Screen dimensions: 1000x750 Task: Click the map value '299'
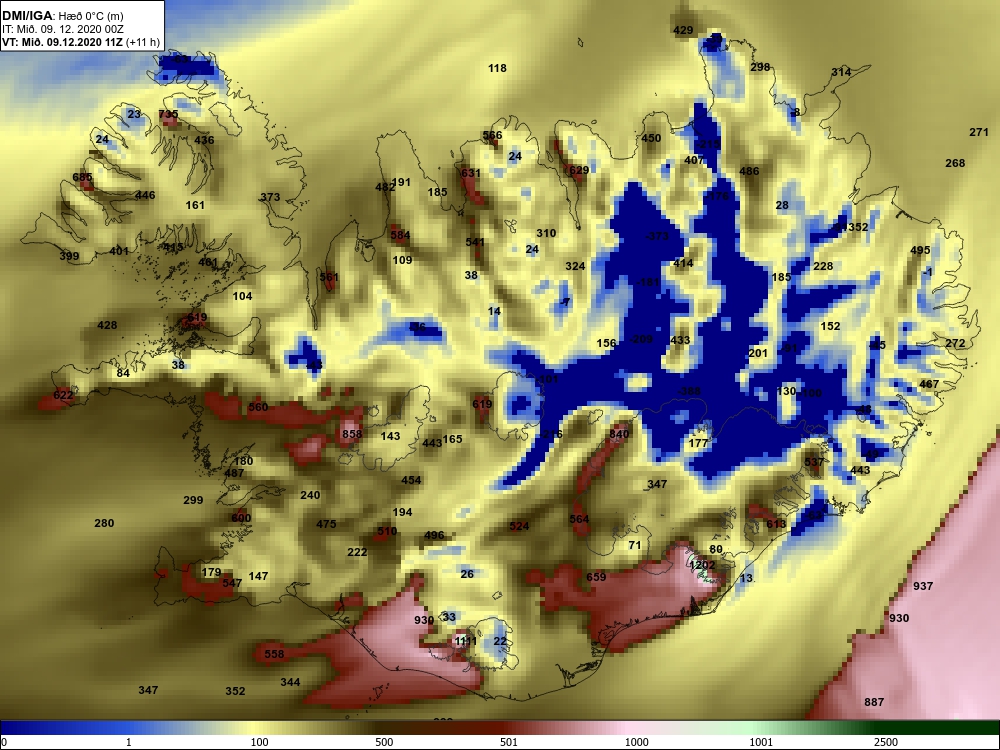click(193, 501)
